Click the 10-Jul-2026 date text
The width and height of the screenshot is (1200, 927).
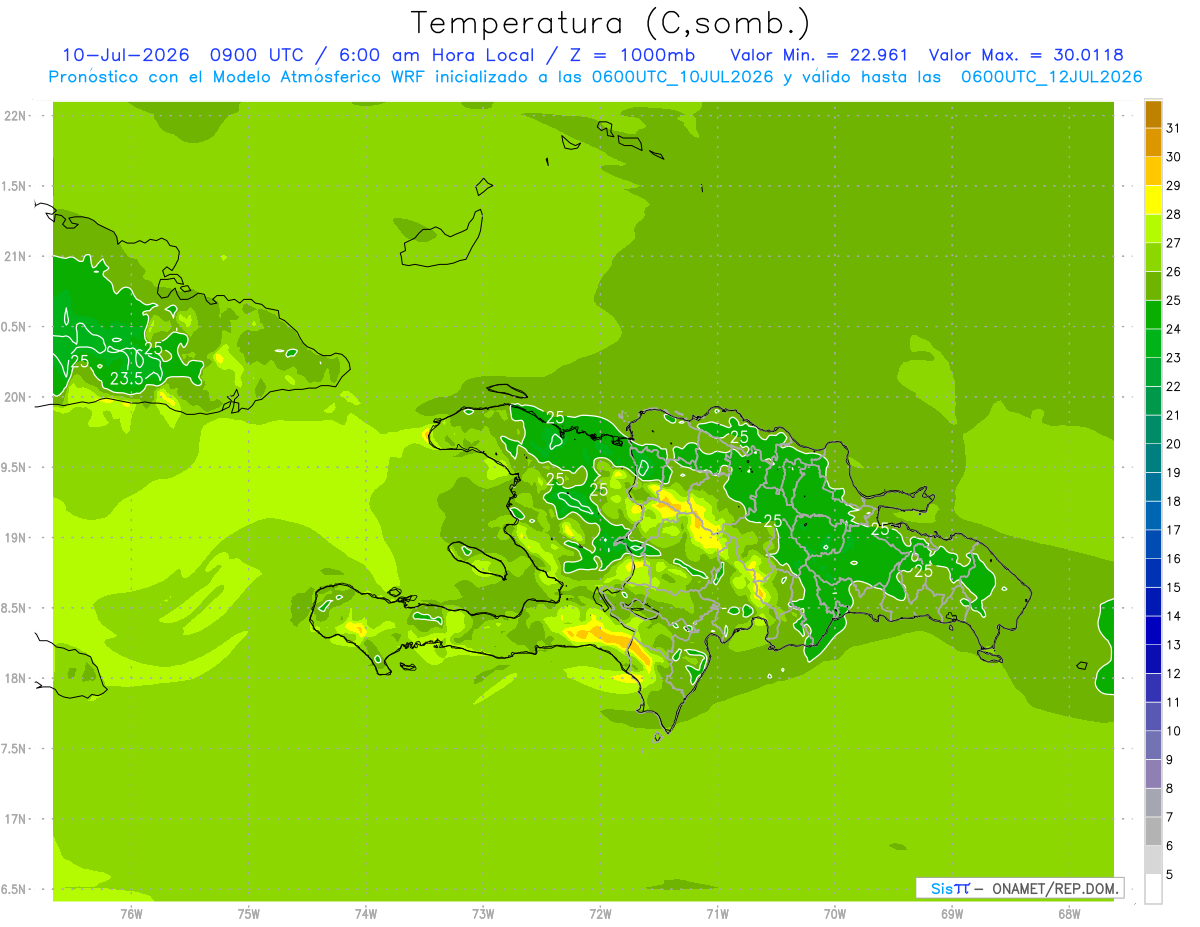pos(126,55)
